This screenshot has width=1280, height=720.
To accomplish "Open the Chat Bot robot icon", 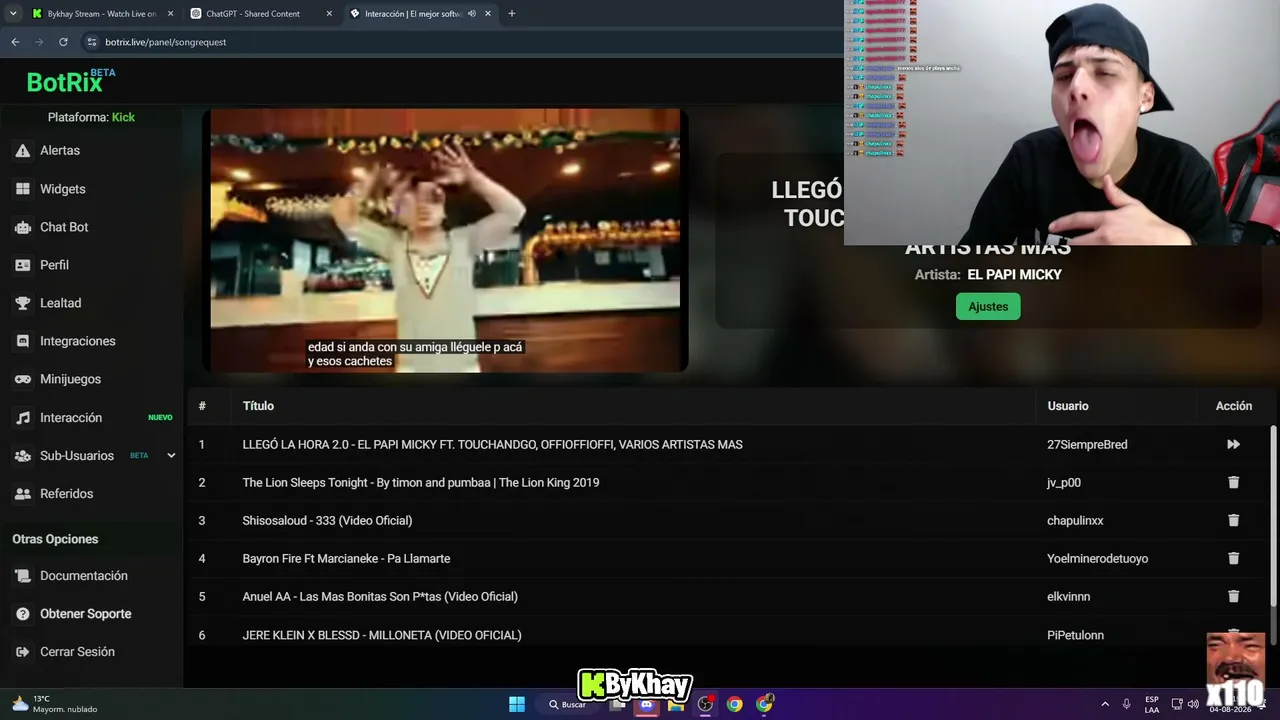I will (x=22, y=227).
